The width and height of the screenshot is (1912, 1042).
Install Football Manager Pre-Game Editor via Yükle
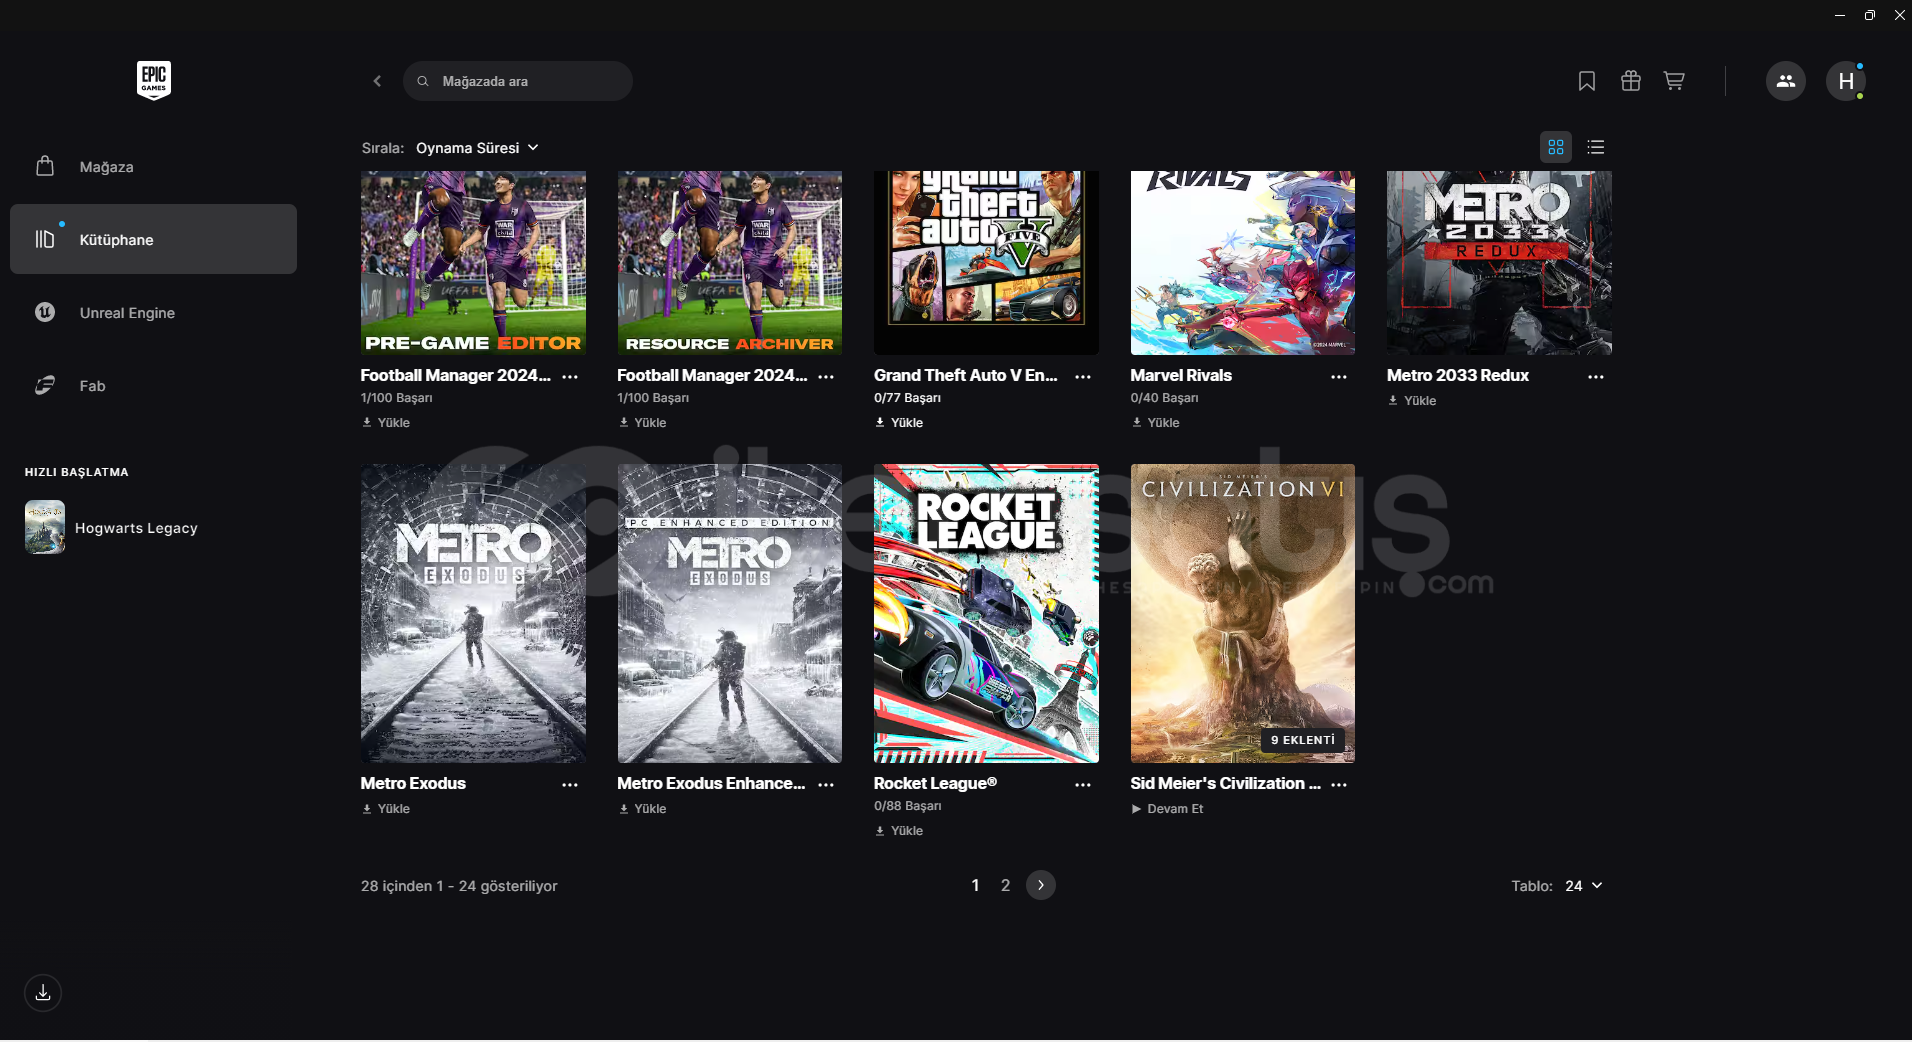[x=386, y=423]
